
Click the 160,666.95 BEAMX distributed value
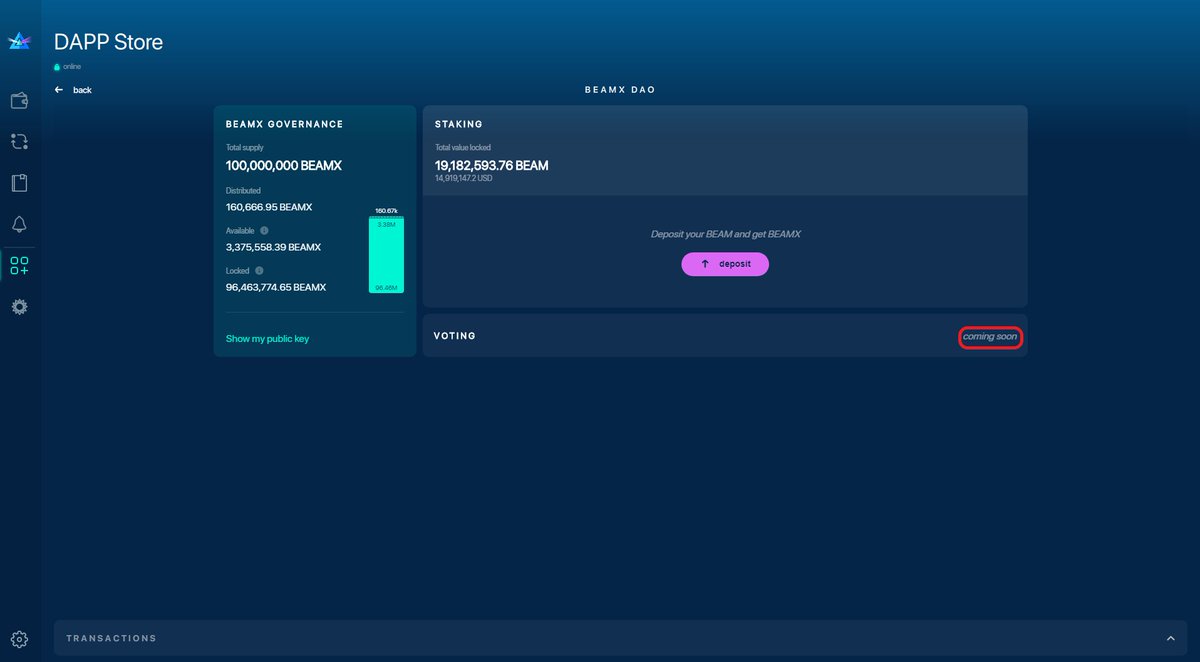(269, 207)
